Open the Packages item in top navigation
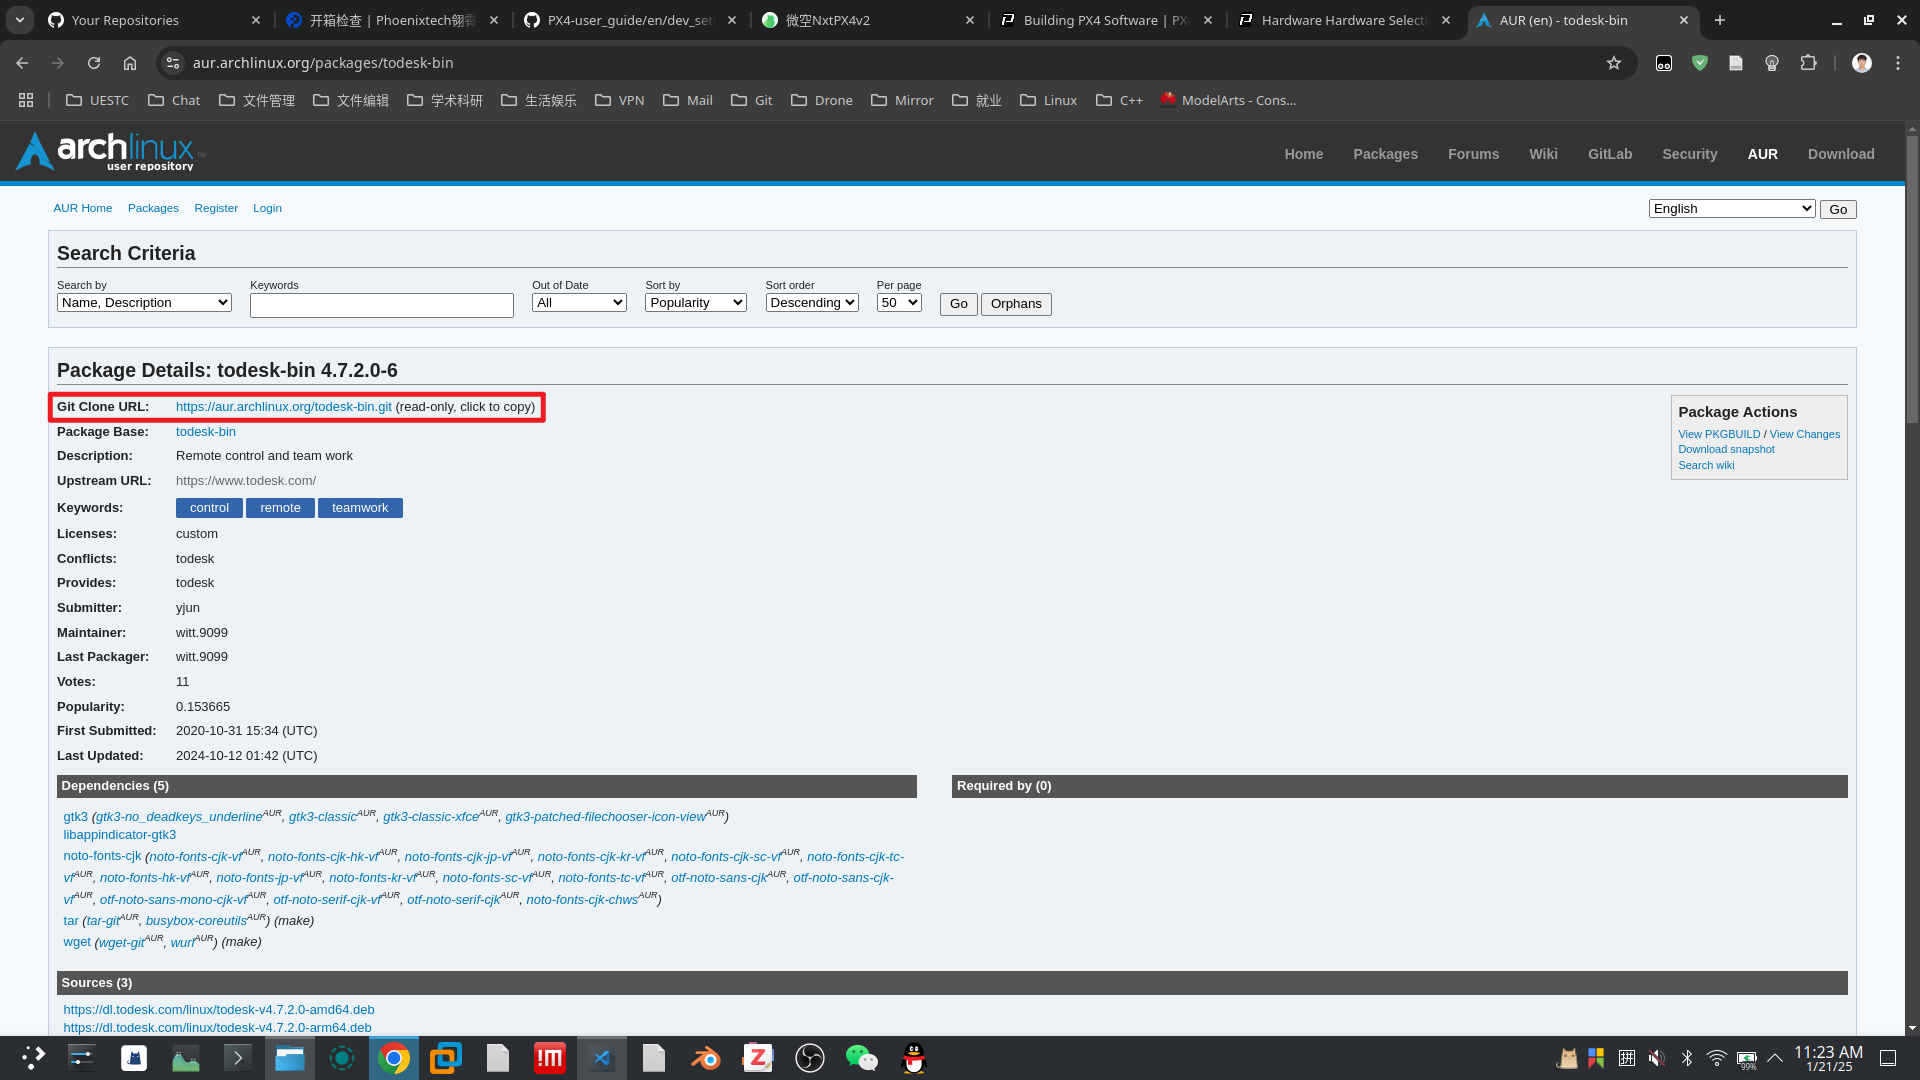Screen dimensions: 1920x1080 (x=1385, y=154)
